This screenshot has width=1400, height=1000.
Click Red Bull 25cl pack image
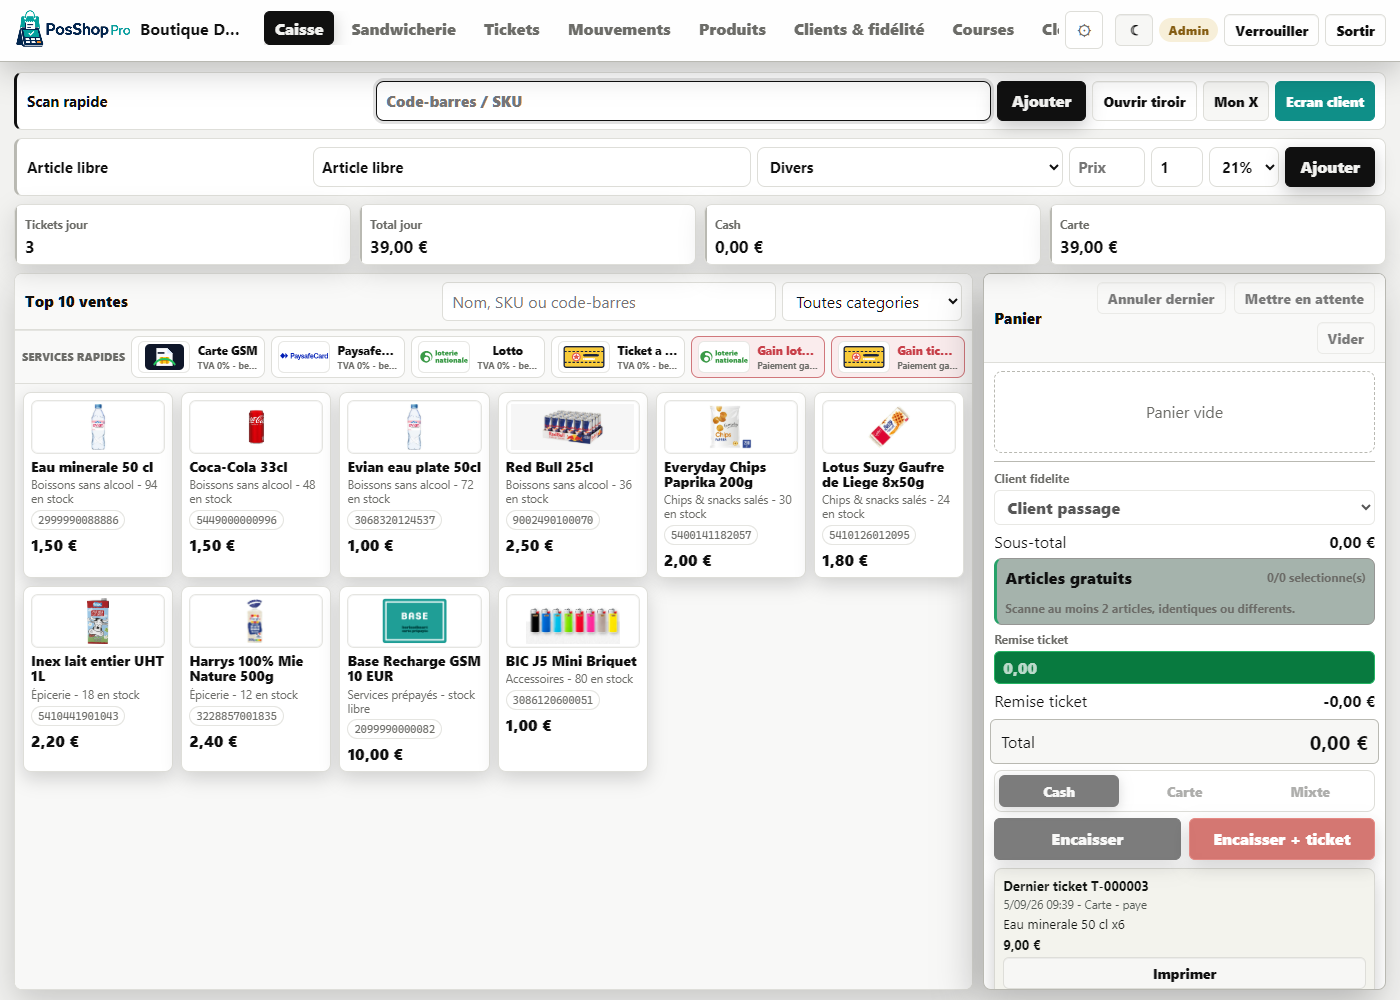(572, 427)
